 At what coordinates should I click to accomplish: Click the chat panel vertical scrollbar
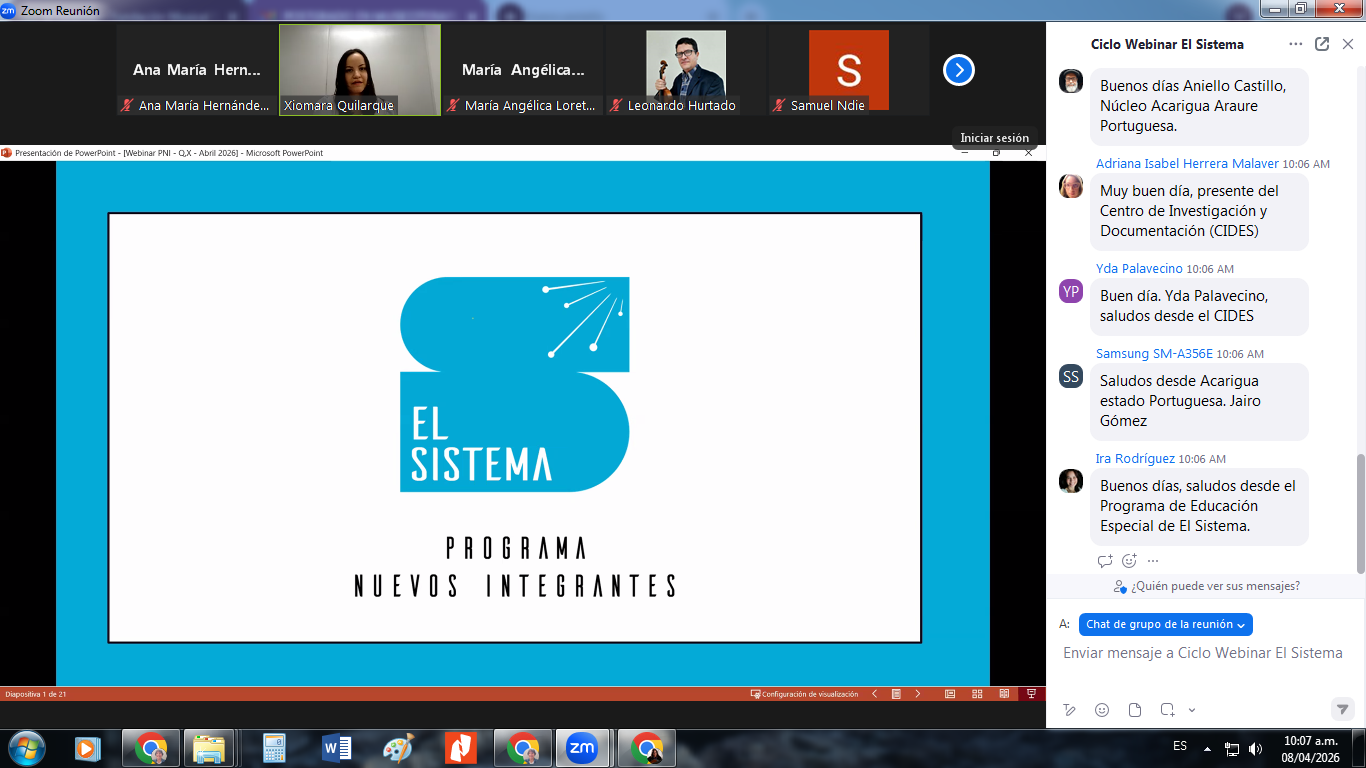coord(1359,513)
